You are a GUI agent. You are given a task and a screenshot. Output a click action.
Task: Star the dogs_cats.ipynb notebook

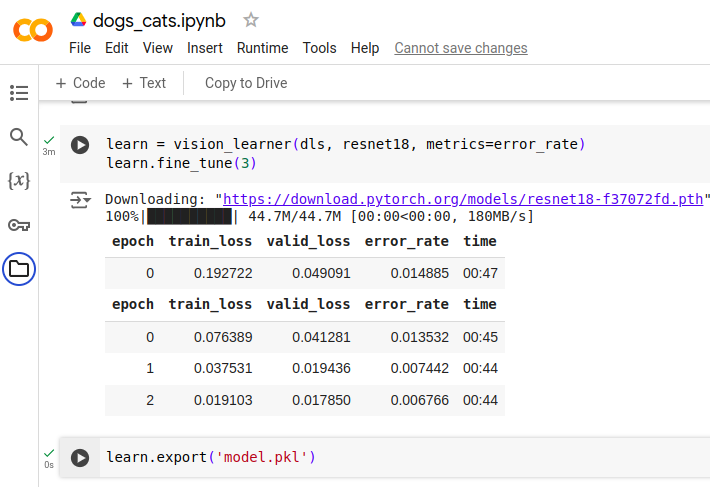[x=251, y=20]
